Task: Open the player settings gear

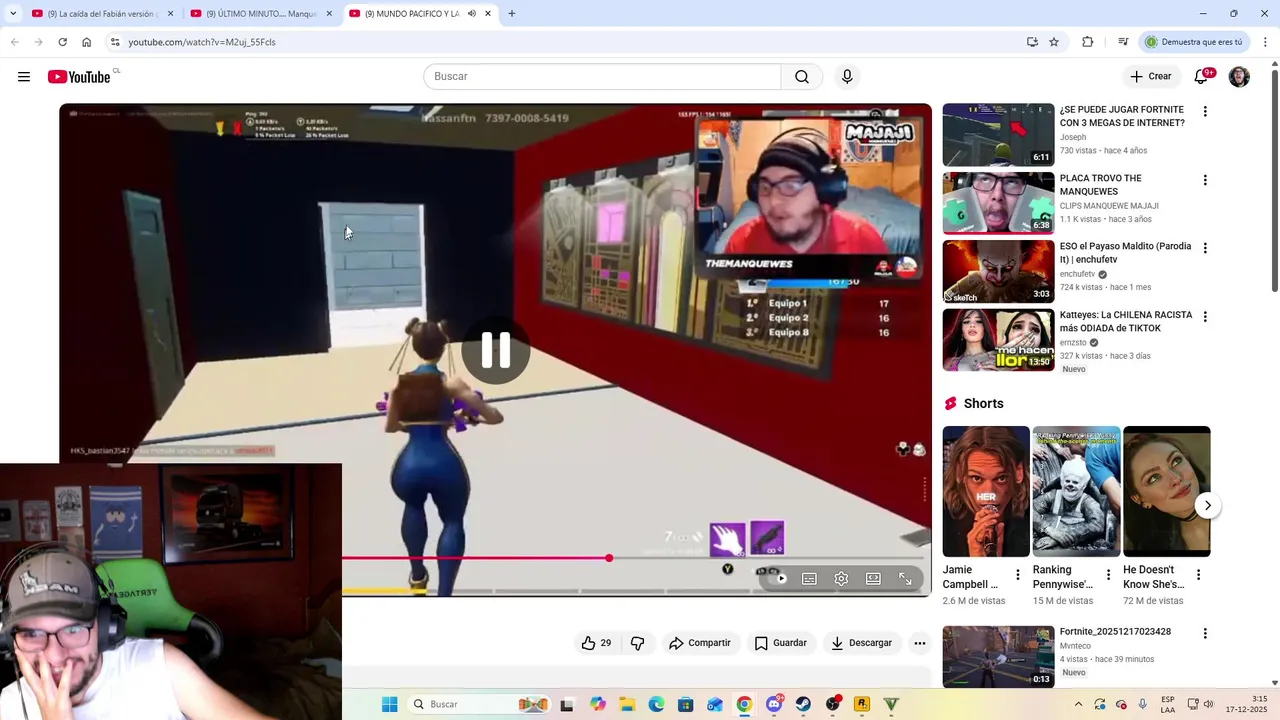Action: [841, 578]
